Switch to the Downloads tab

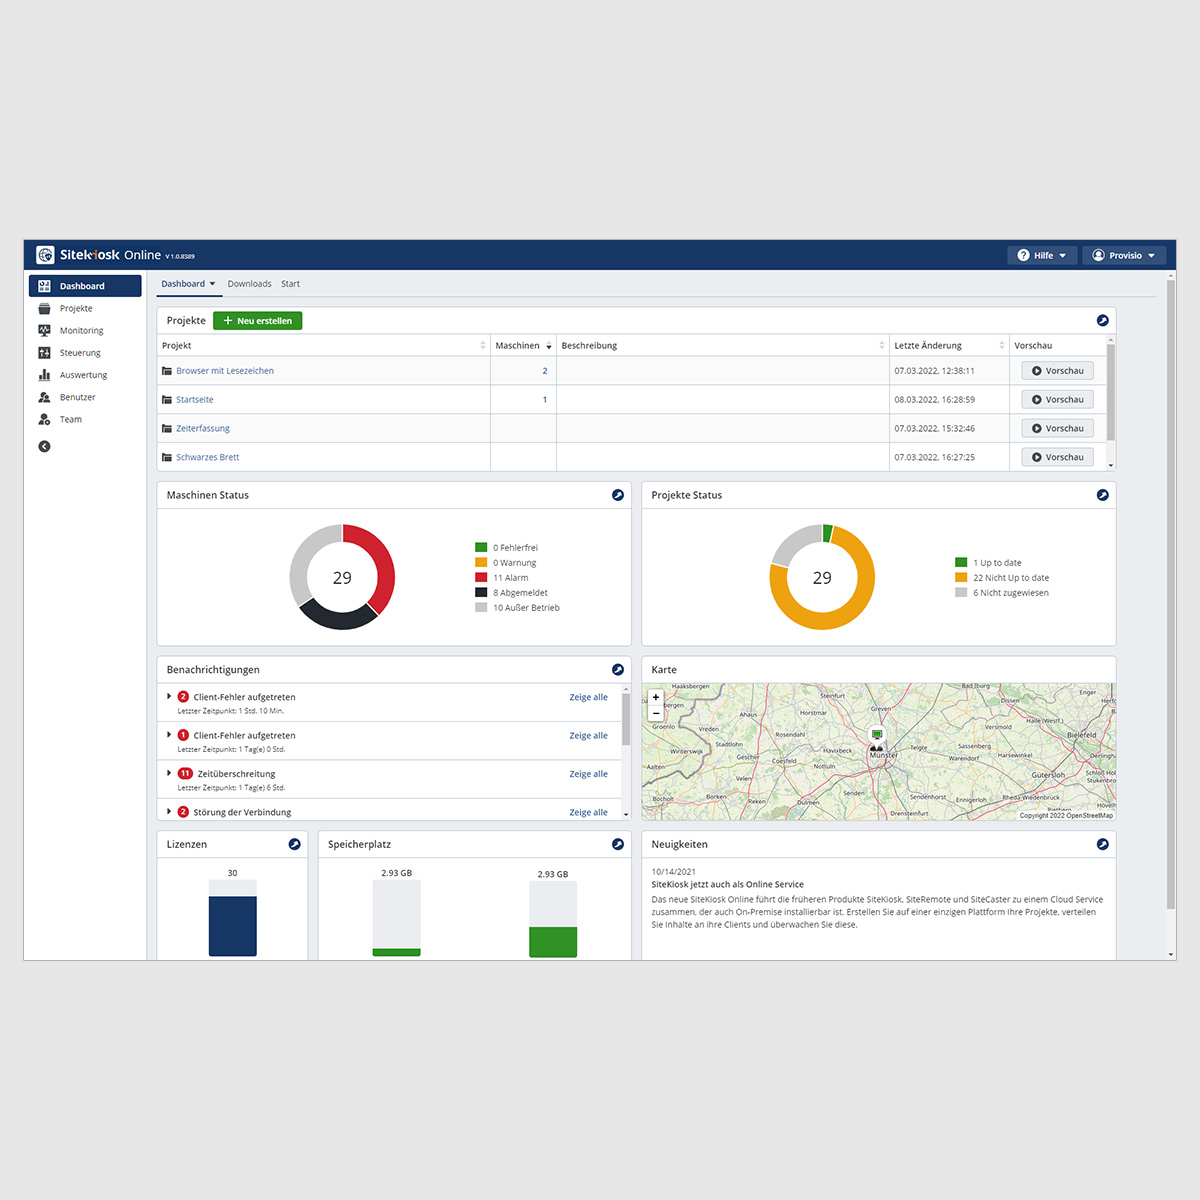click(x=249, y=284)
